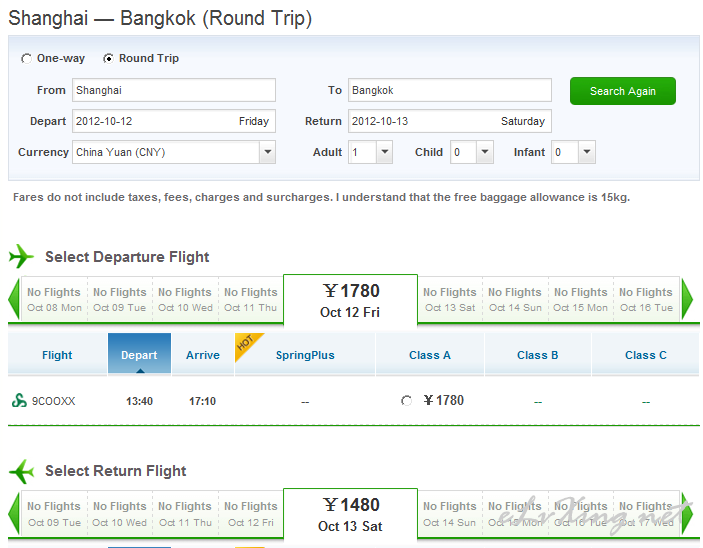Select the One-way radio button
703x548 pixels.
(26, 59)
